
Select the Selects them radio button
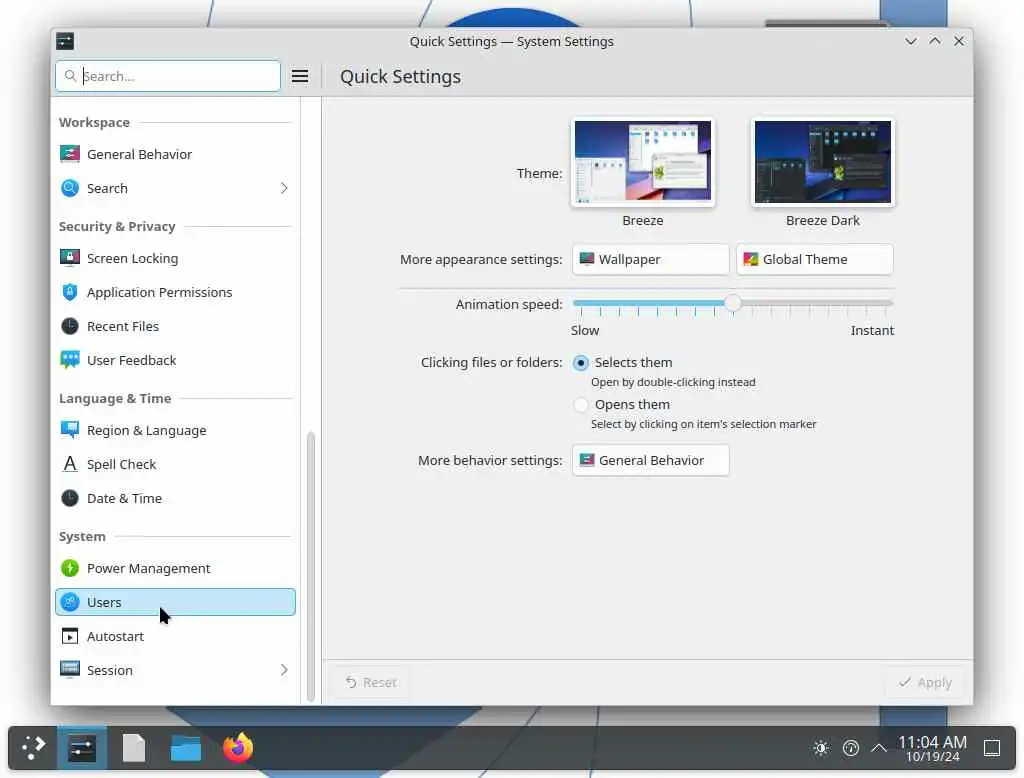tap(581, 363)
